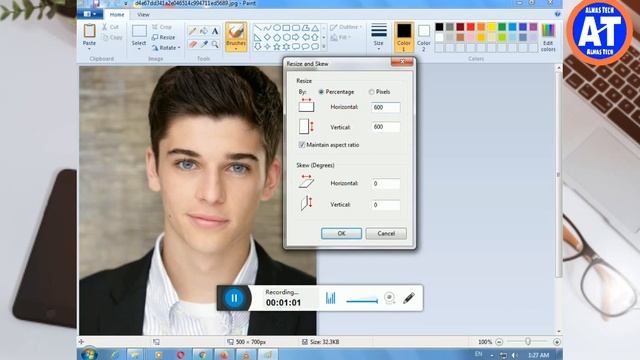
Task: Open the Rotate dropdown
Action: pyautogui.click(x=166, y=48)
